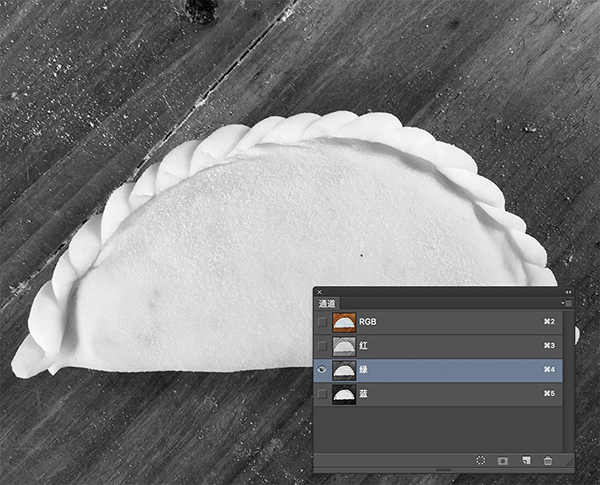
Task: Click the Blue channel thumbnail
Action: 344,394
